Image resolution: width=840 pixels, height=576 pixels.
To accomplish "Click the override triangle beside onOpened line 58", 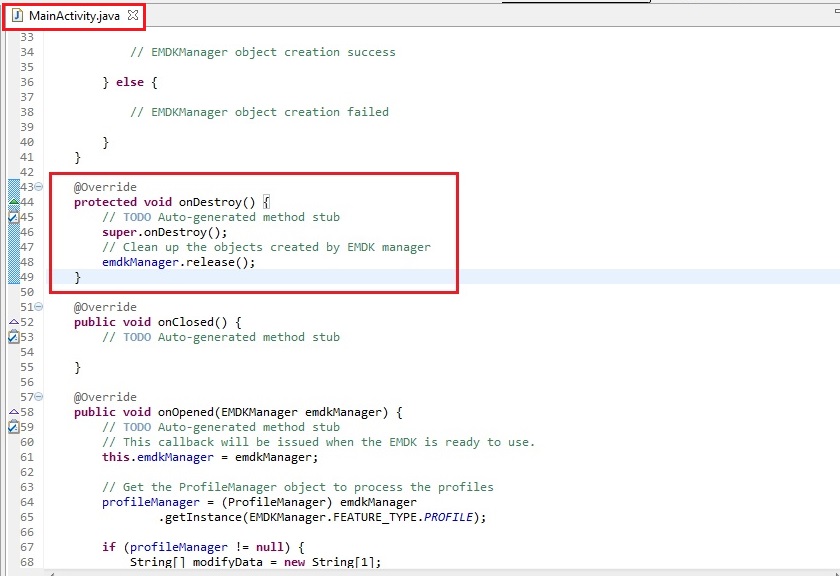I will (13, 412).
